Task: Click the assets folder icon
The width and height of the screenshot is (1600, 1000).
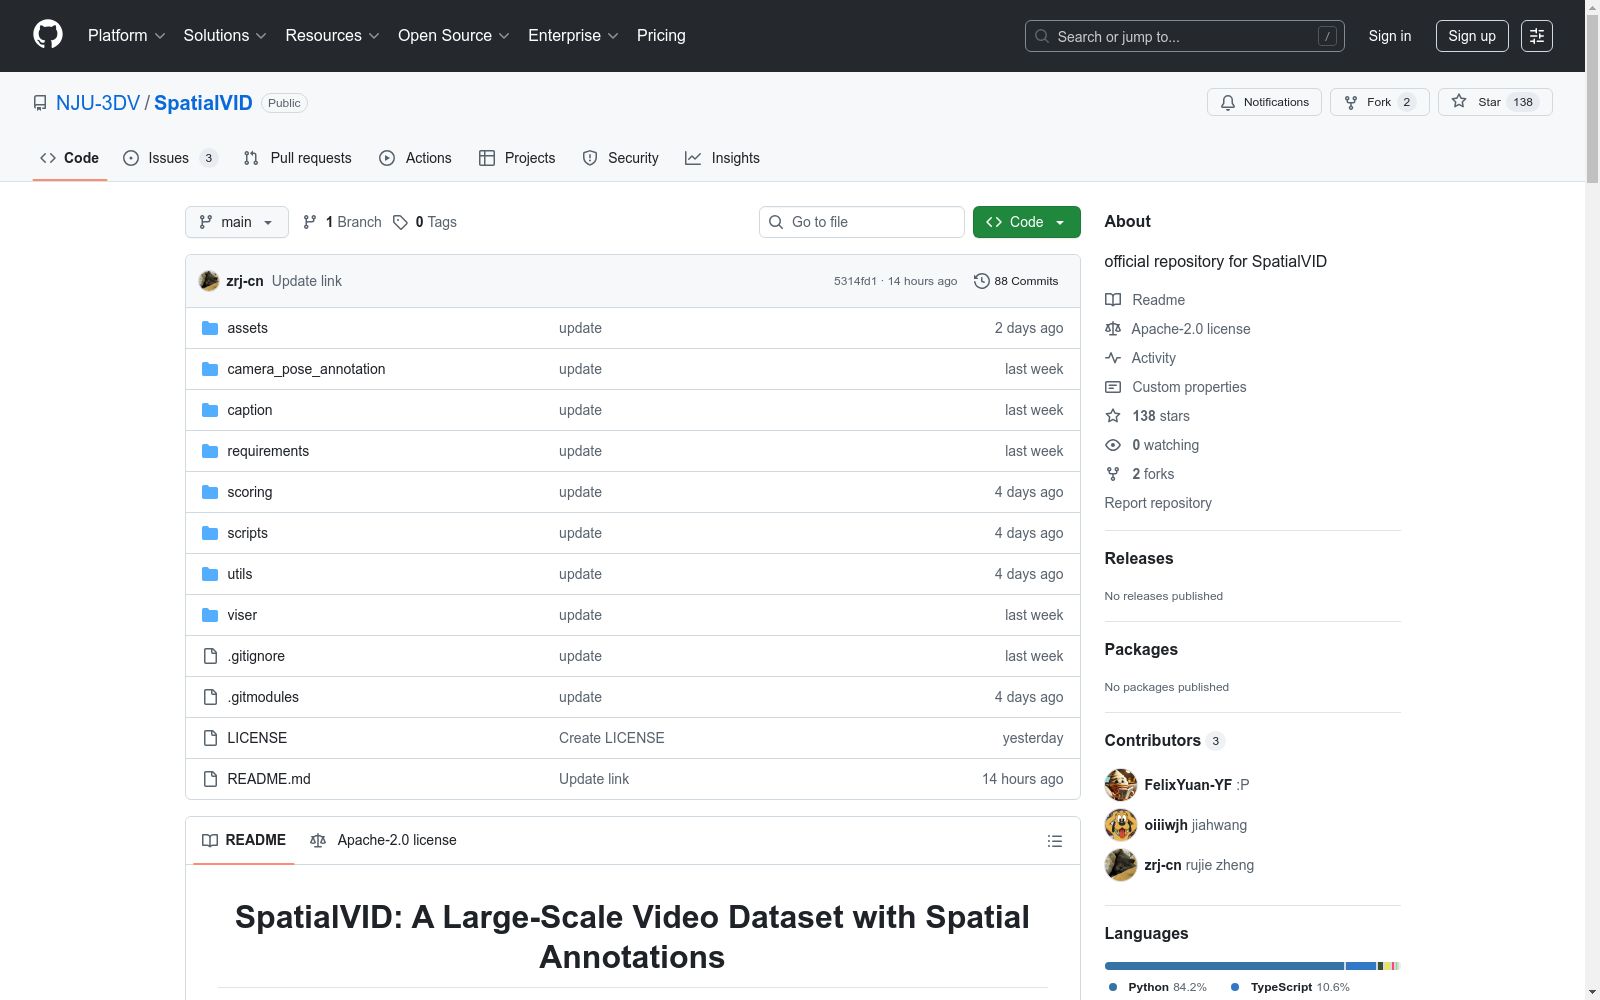Action: 210,328
